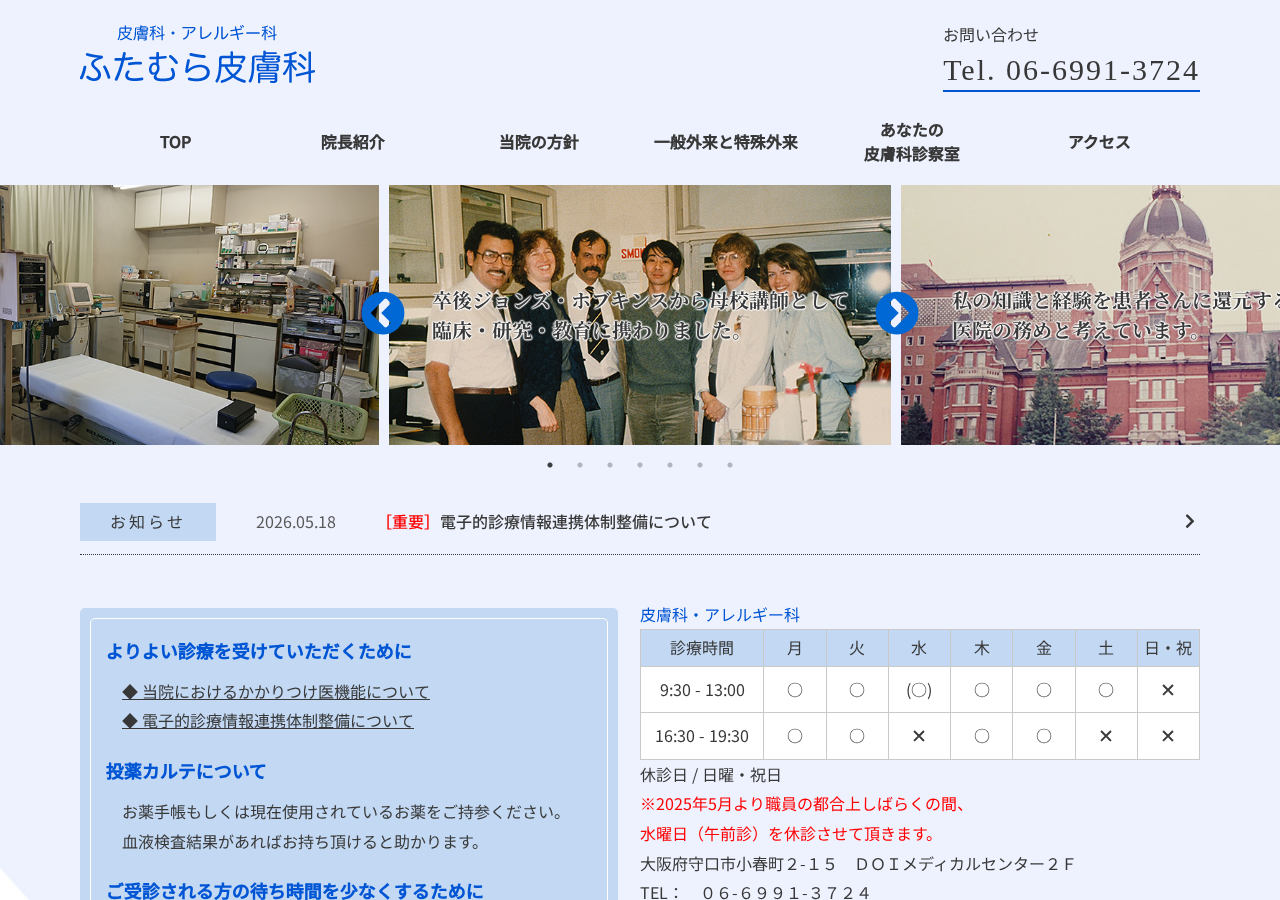This screenshot has height=900, width=1280.
Task: Click the 休診日 / 日曜・祝日 text
Action: pos(711,775)
